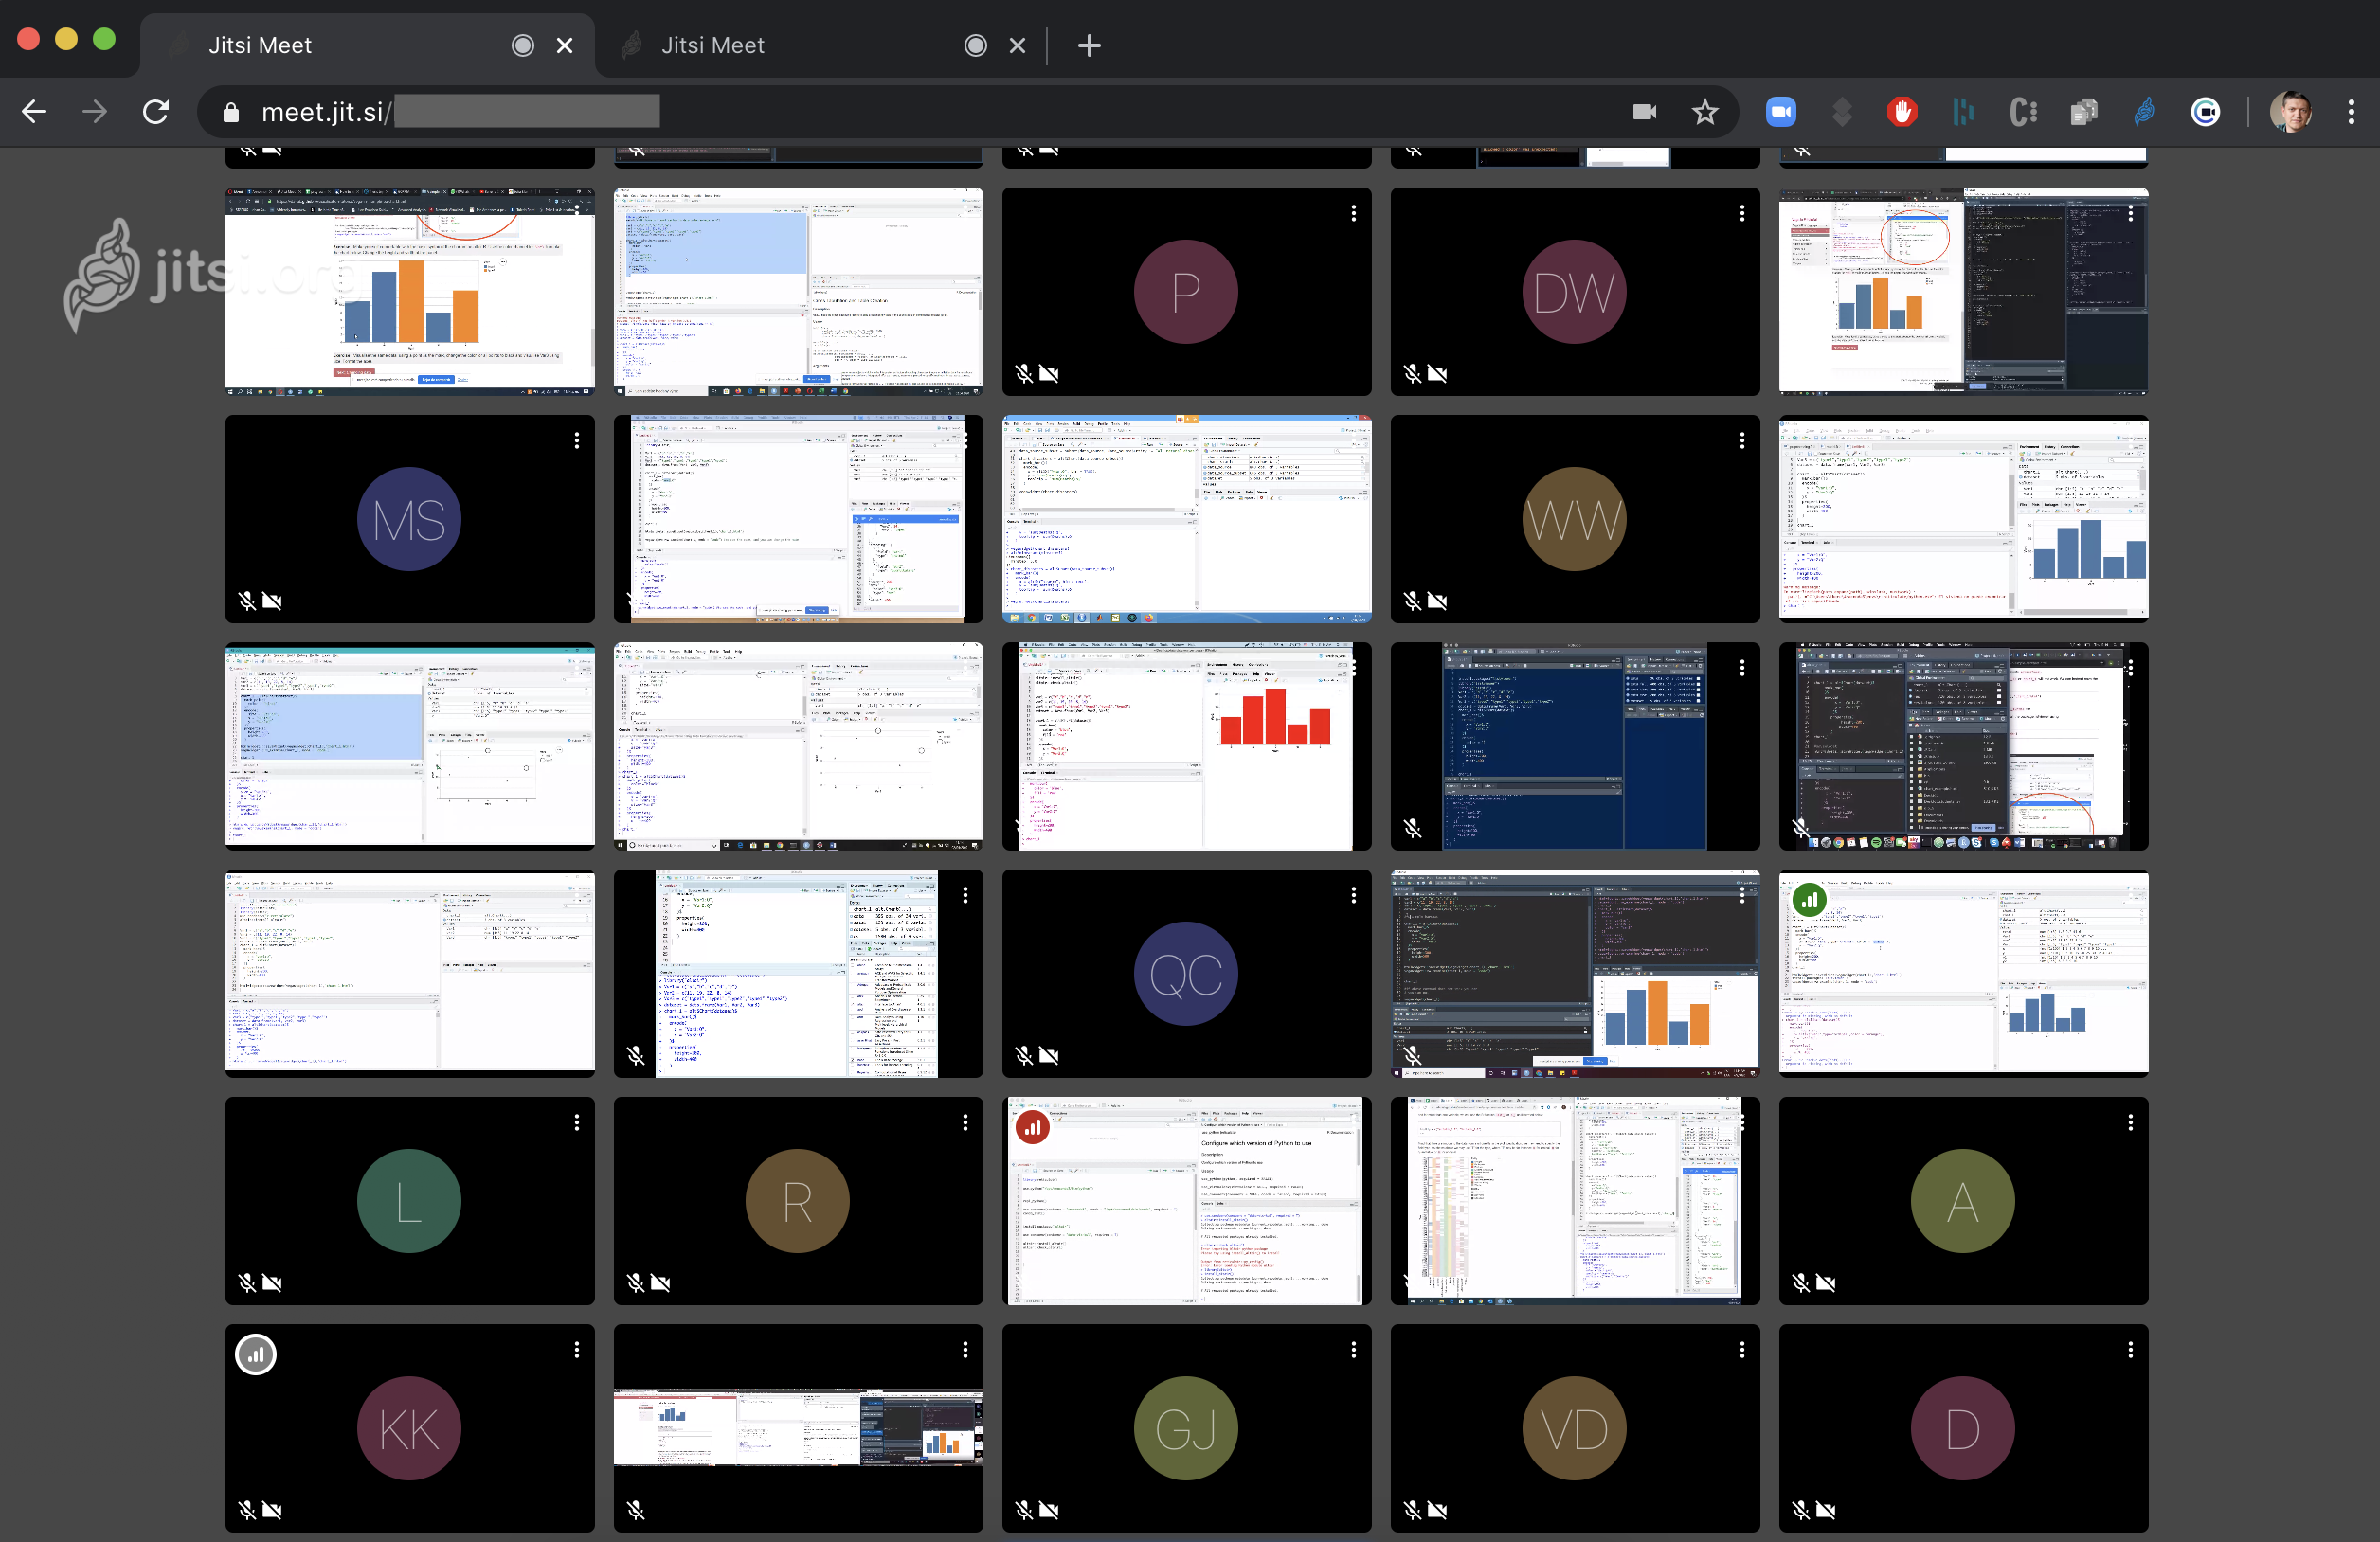Click muted microphone icon on P tile
Viewport: 2380px width, 1542px height.
click(x=1024, y=373)
